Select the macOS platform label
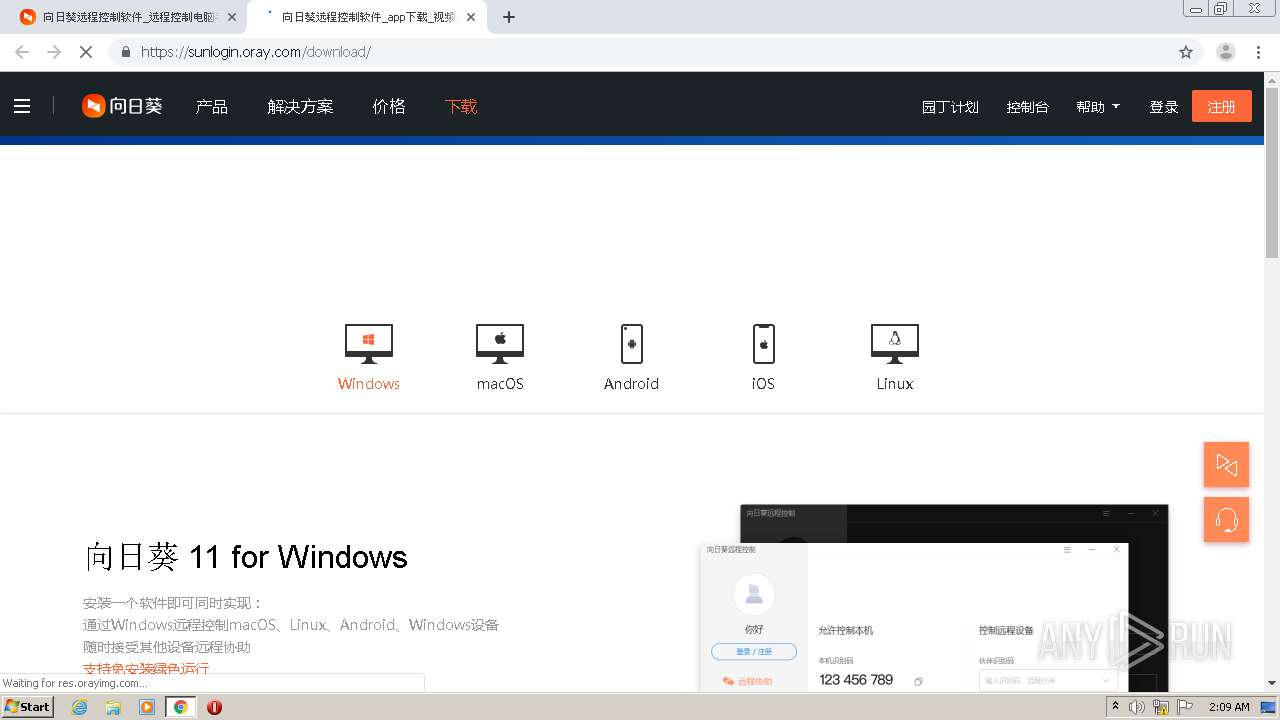The height and width of the screenshot is (720, 1280). tap(500, 384)
